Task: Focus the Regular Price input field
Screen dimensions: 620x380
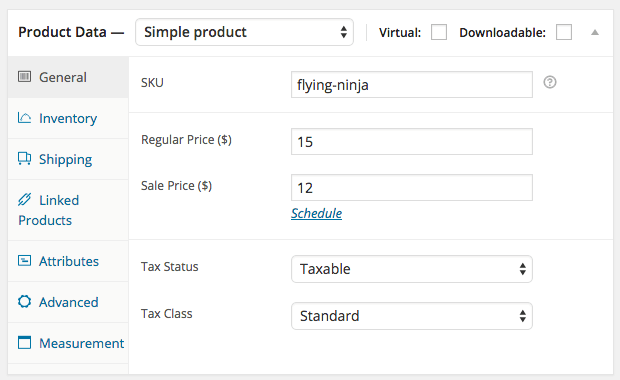Action: 412,142
